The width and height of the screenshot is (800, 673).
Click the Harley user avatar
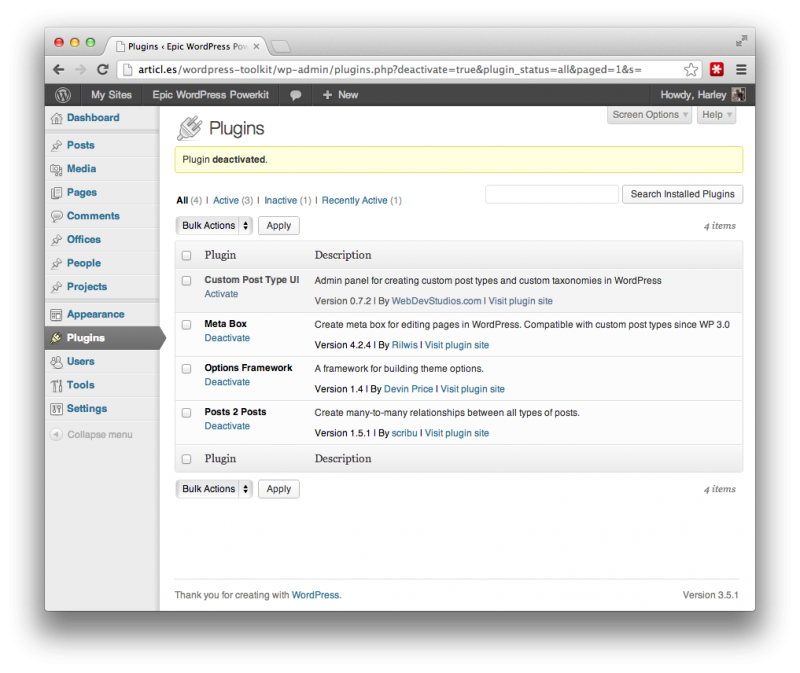click(738, 94)
